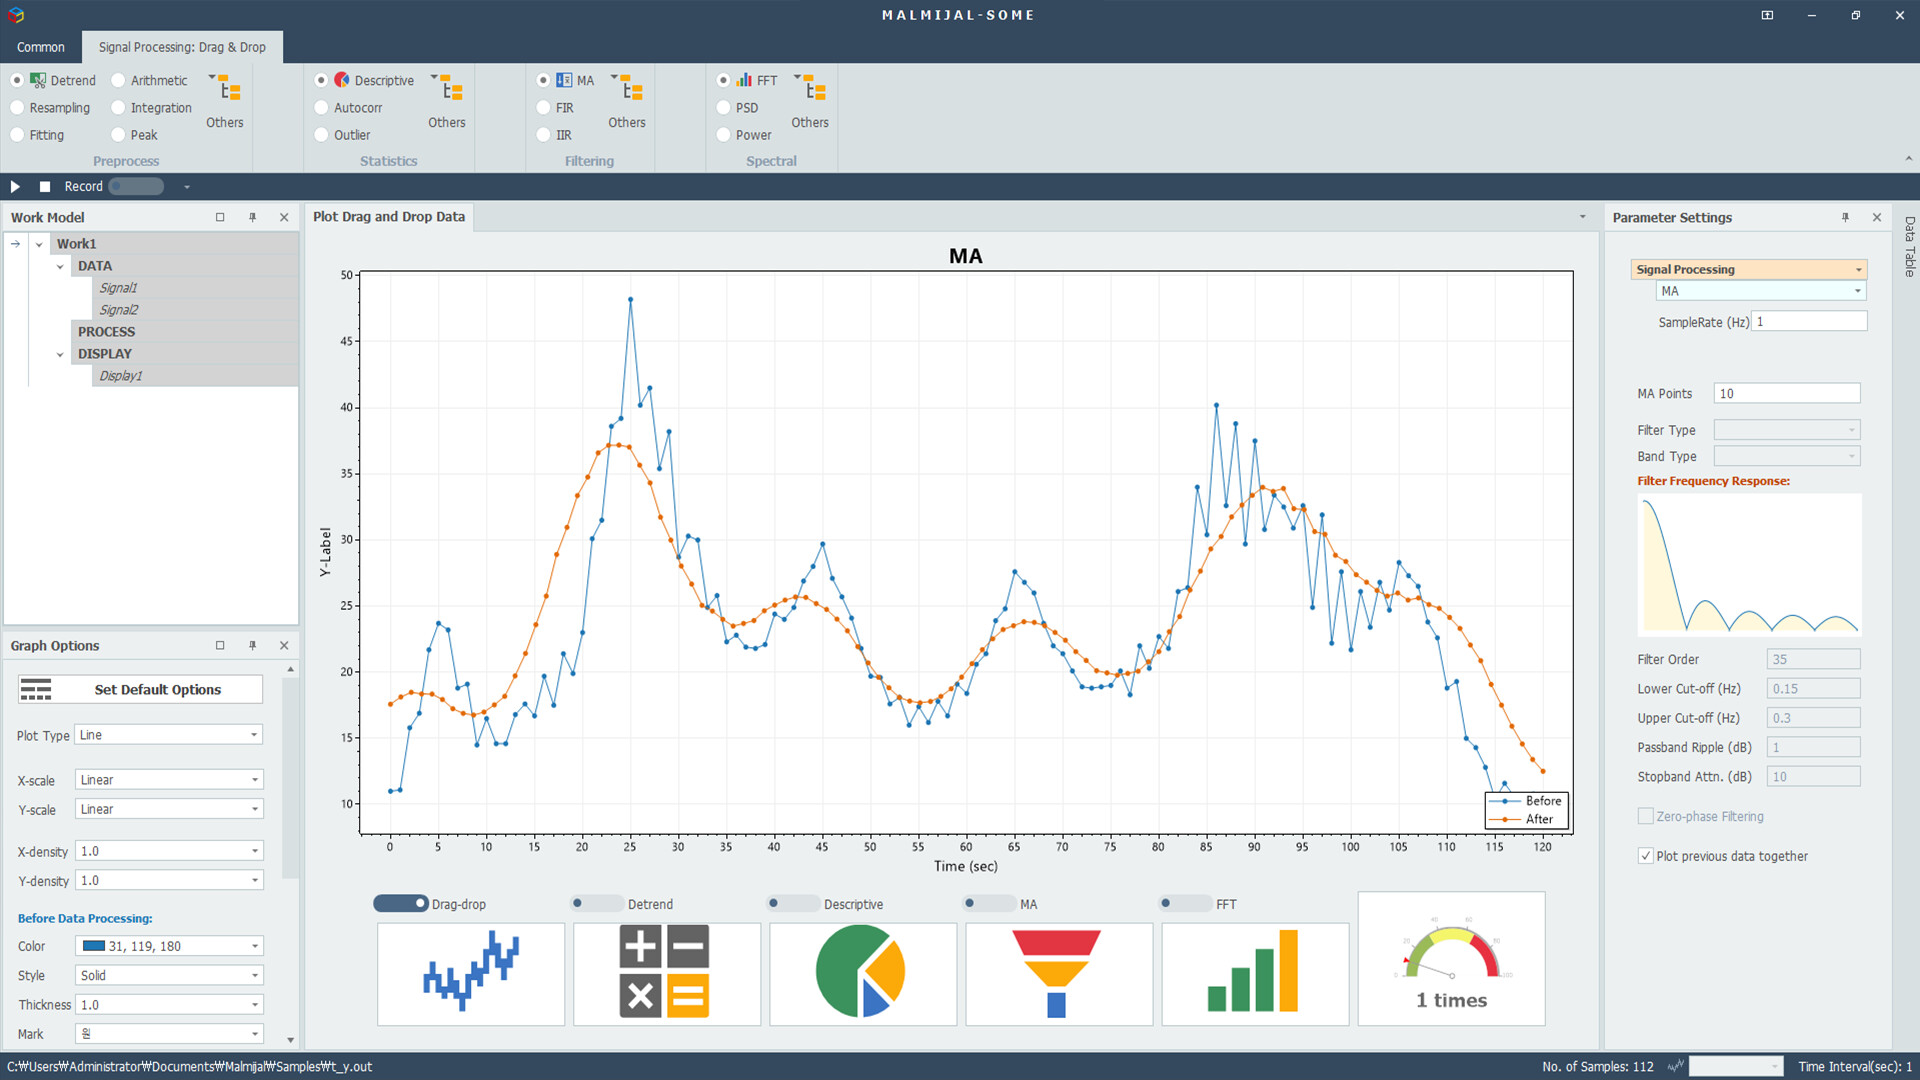This screenshot has width=1920, height=1080.
Task: Toggle the Drag-drop switch
Action: 400,904
